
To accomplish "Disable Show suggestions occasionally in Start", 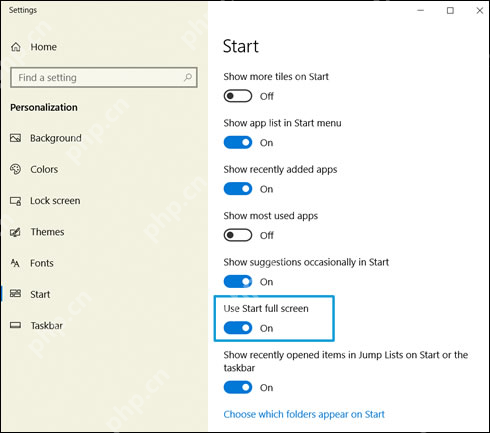I will pos(238,282).
